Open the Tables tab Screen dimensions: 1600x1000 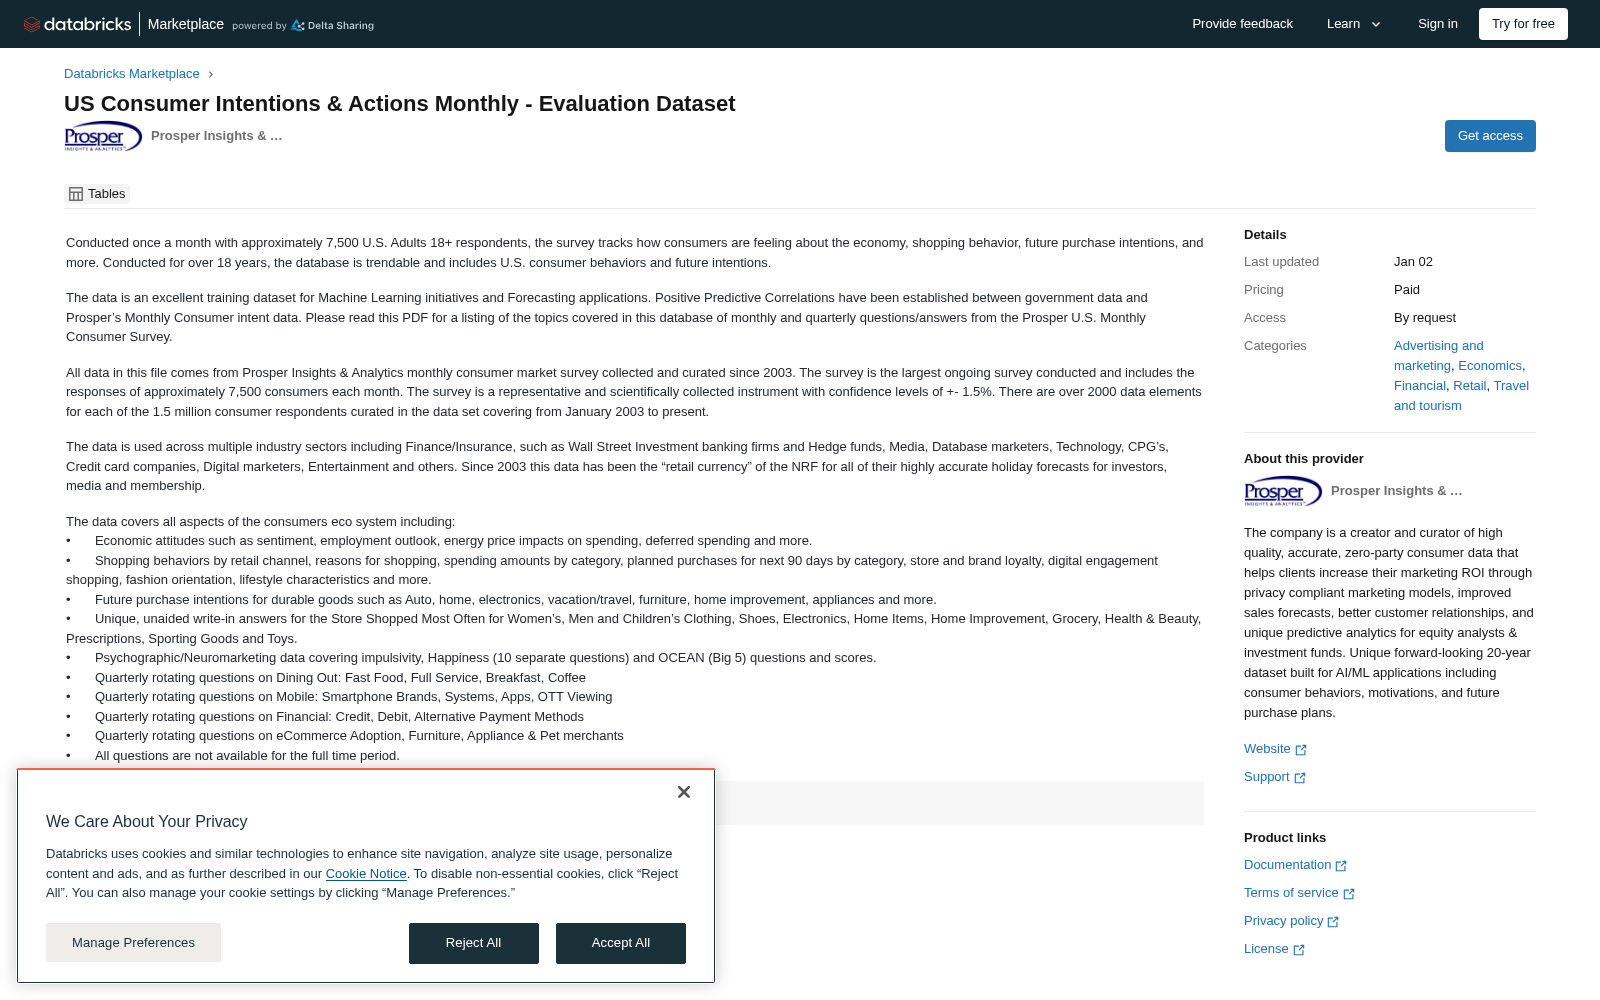point(97,194)
